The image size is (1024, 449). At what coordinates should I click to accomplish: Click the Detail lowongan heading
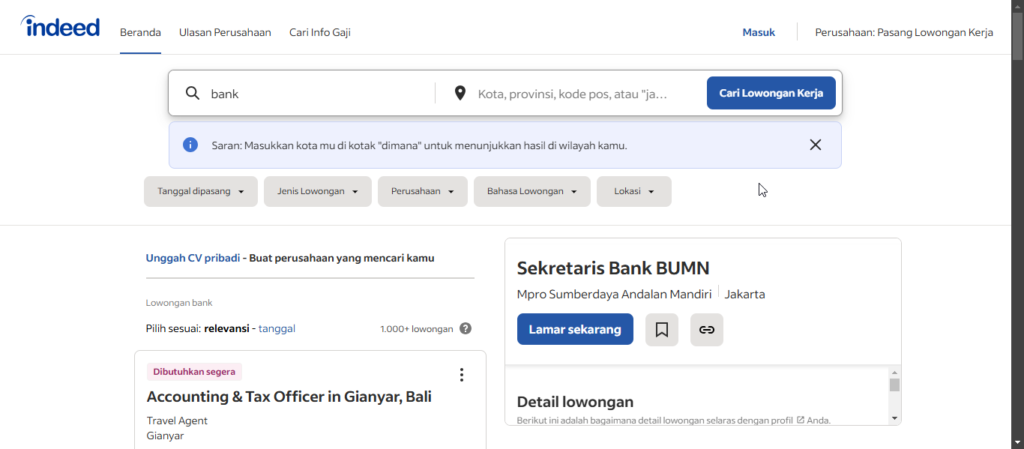(575, 402)
